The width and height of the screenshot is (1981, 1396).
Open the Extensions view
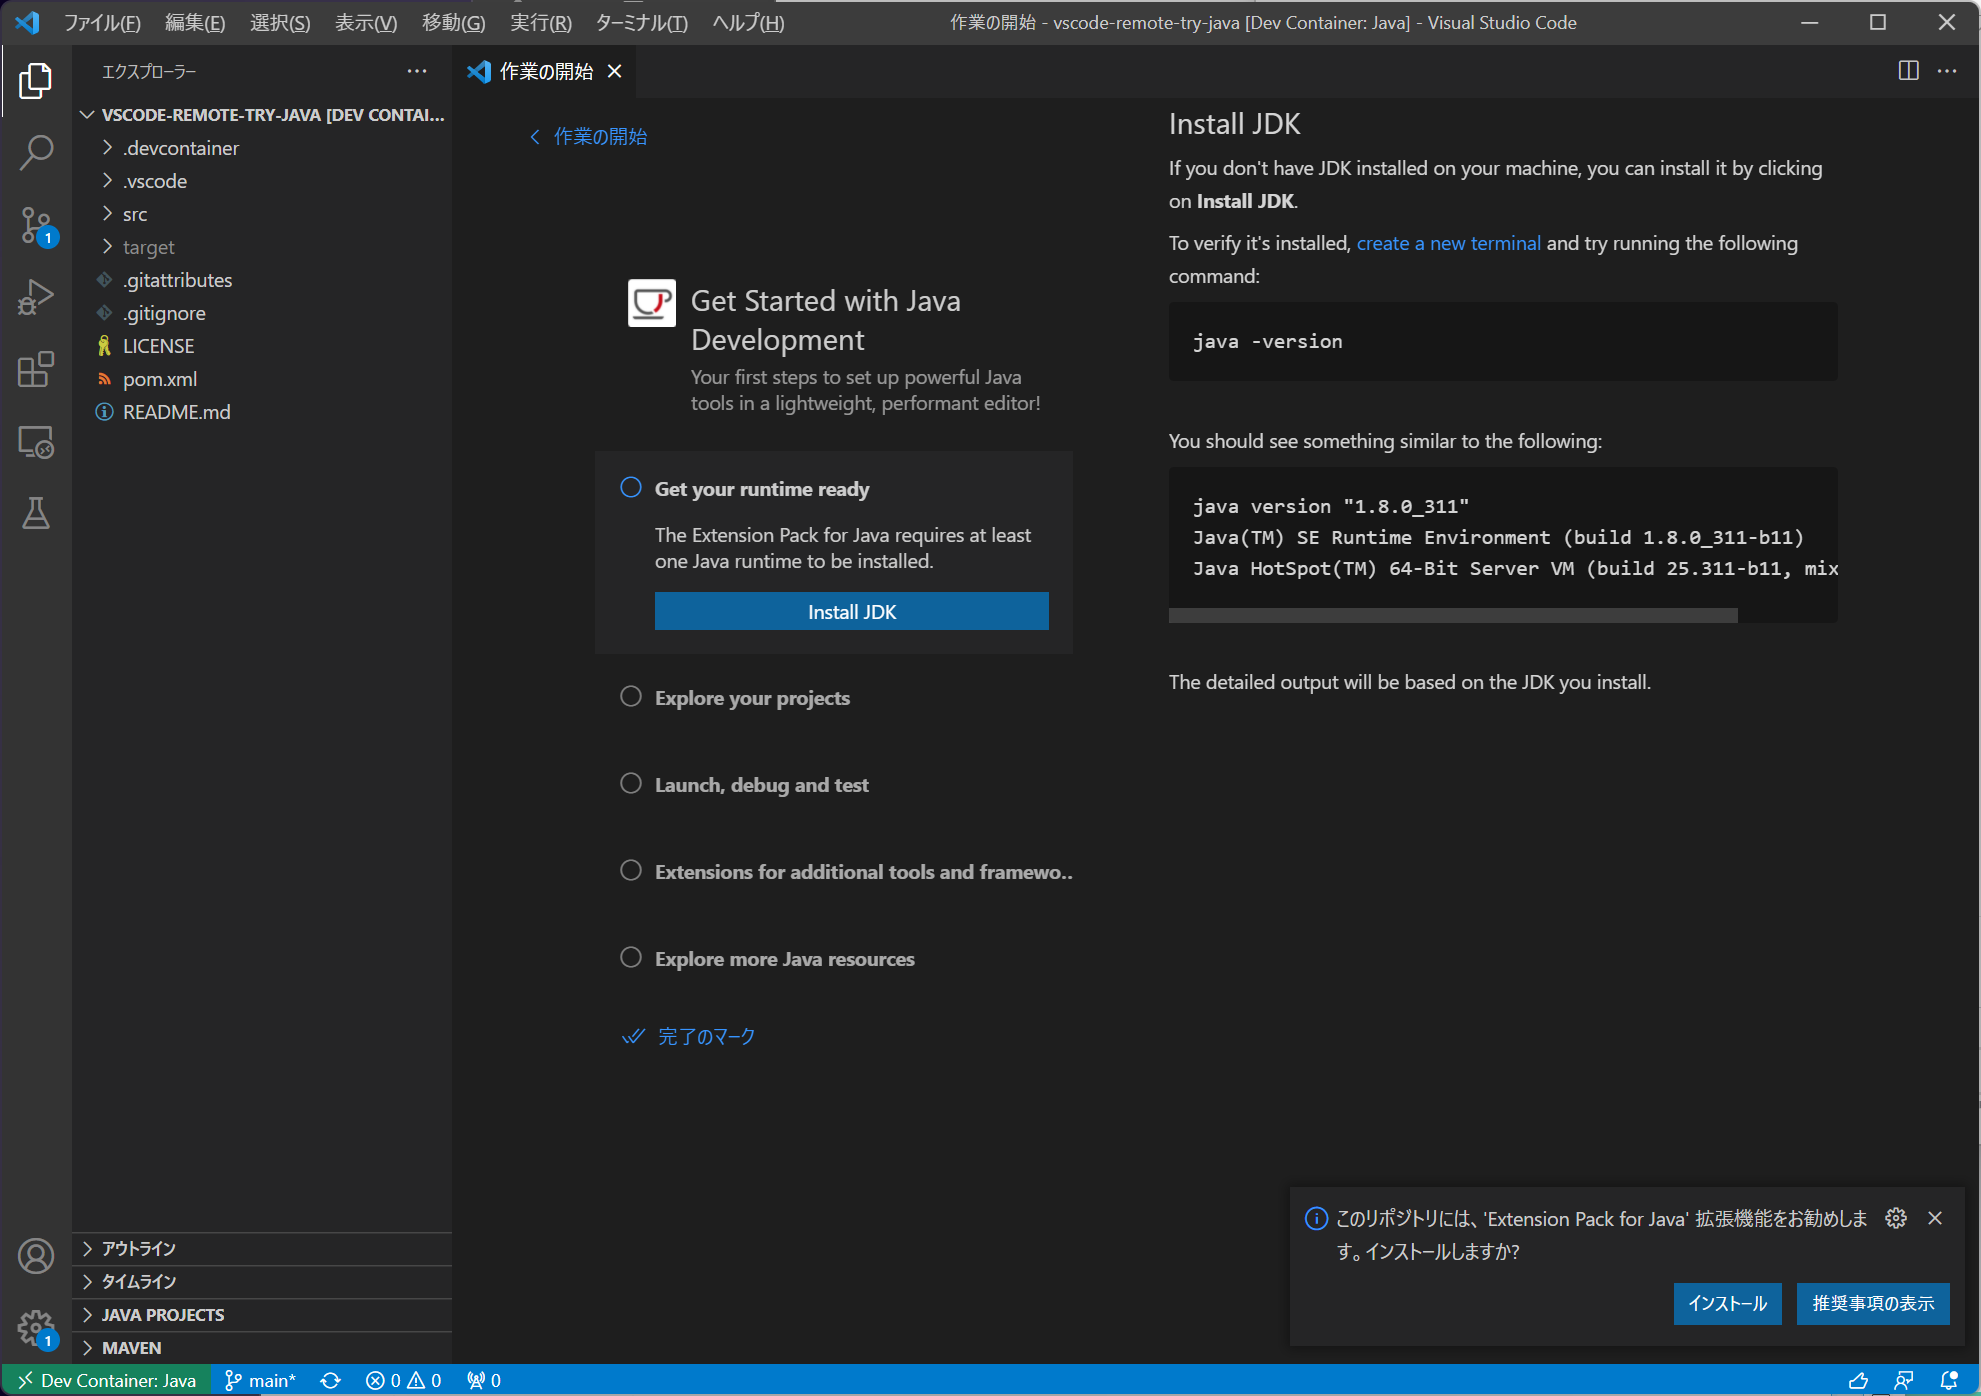click(36, 369)
